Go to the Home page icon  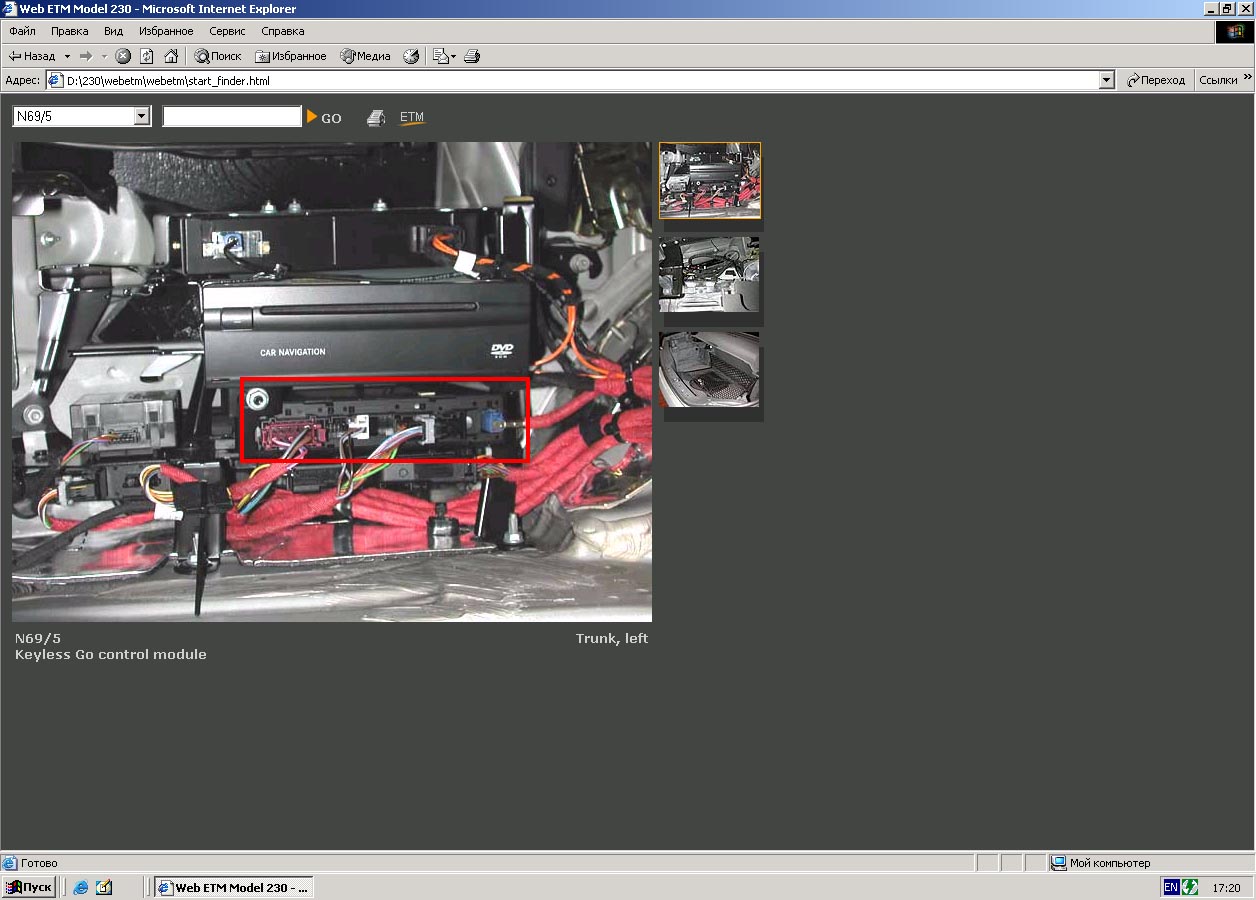click(171, 57)
